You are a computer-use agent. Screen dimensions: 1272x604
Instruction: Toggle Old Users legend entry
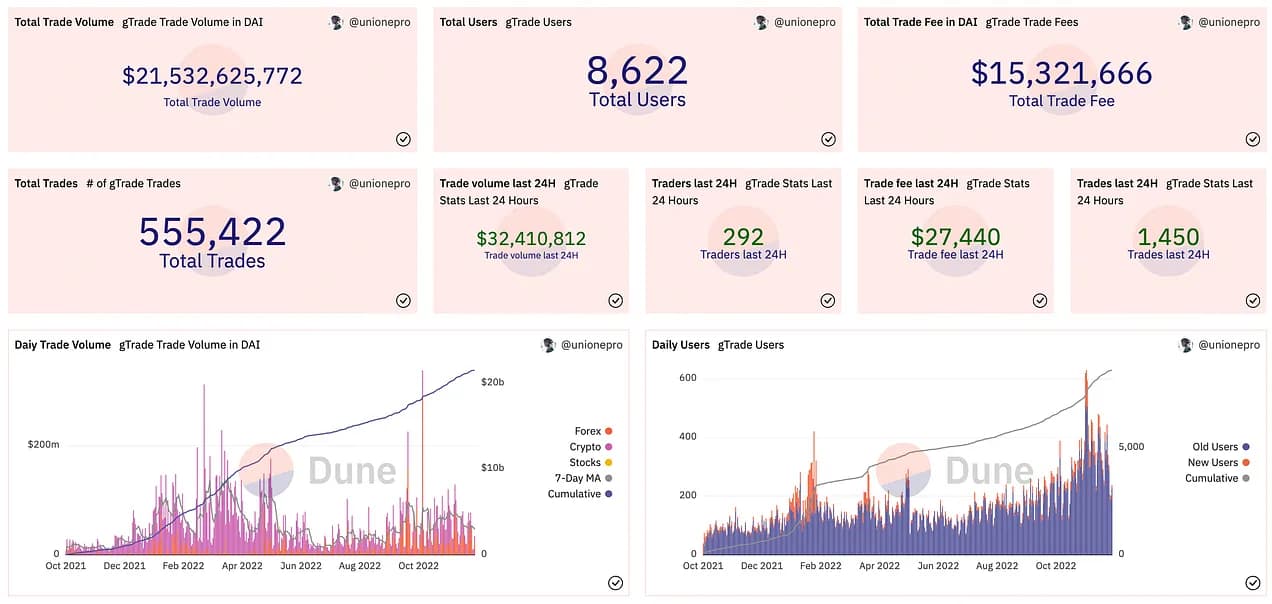(x=1221, y=447)
